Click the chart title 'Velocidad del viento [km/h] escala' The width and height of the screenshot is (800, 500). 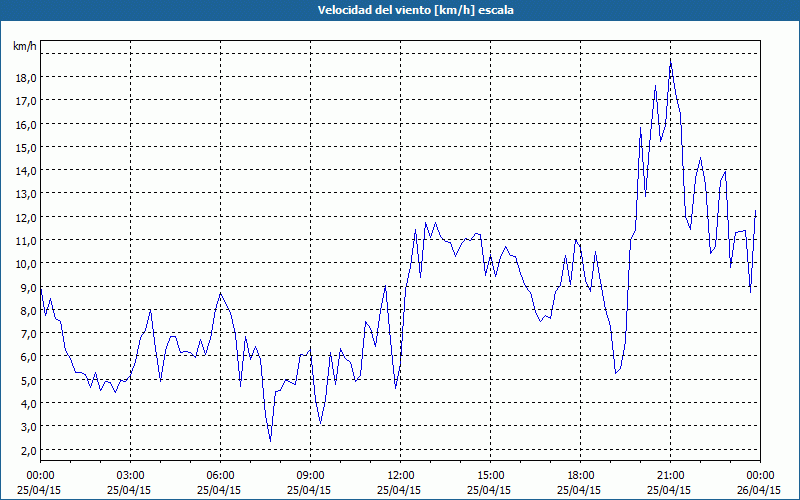[415, 10]
